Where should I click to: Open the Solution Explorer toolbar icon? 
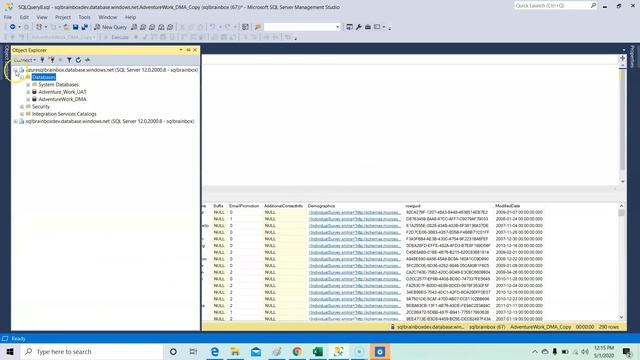pyautogui.click(x=349, y=27)
